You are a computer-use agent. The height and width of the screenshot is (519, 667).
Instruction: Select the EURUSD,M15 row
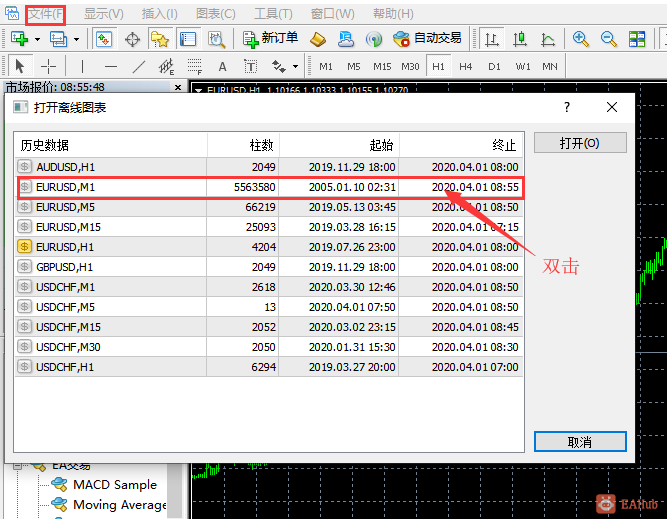[269, 227]
